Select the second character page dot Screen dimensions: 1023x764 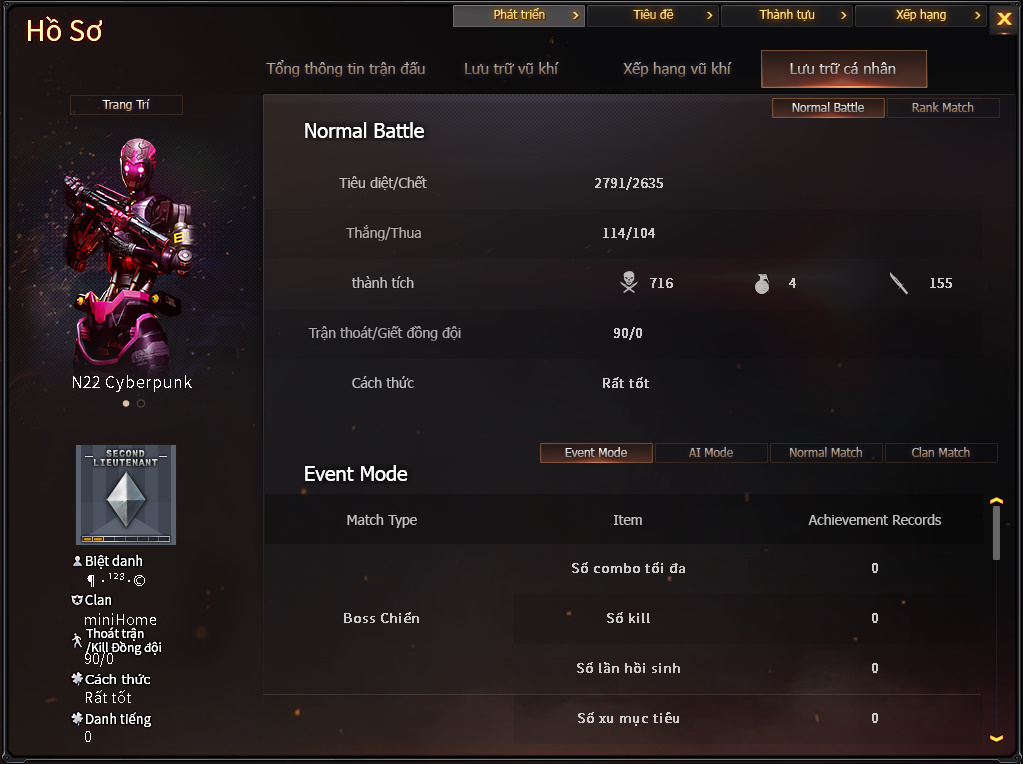141,403
